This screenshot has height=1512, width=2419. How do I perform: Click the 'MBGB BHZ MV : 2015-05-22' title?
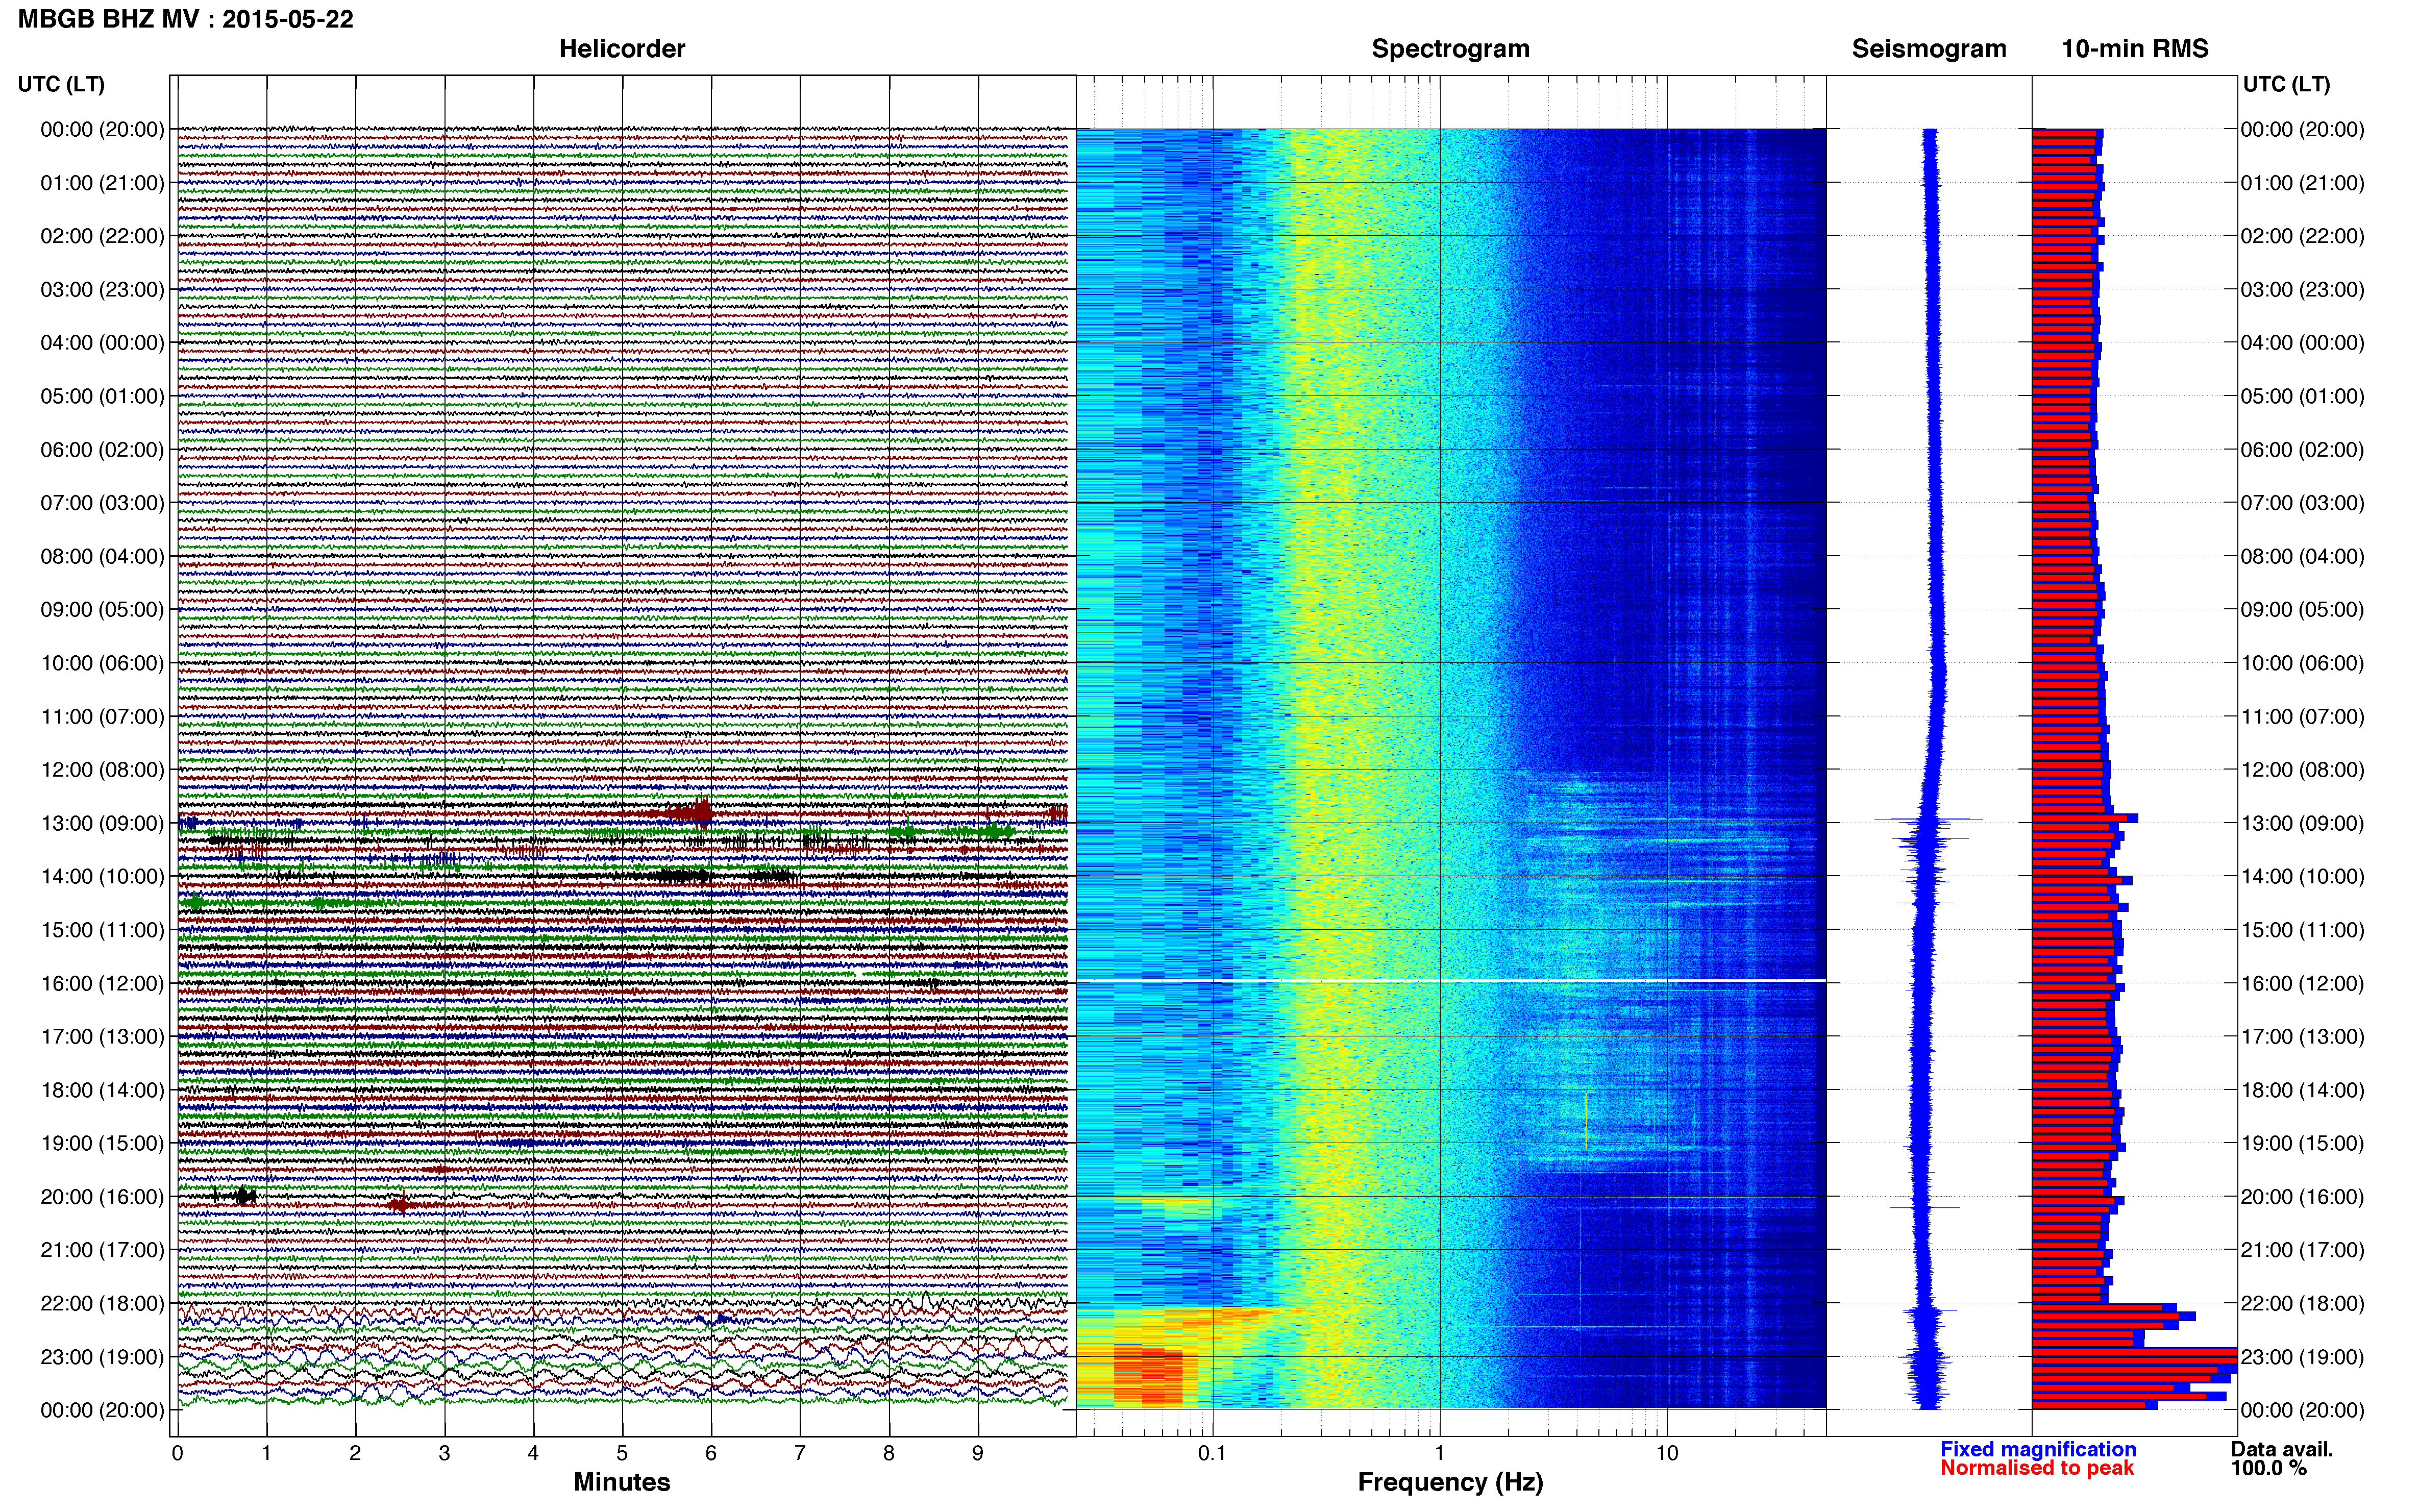pos(186,19)
